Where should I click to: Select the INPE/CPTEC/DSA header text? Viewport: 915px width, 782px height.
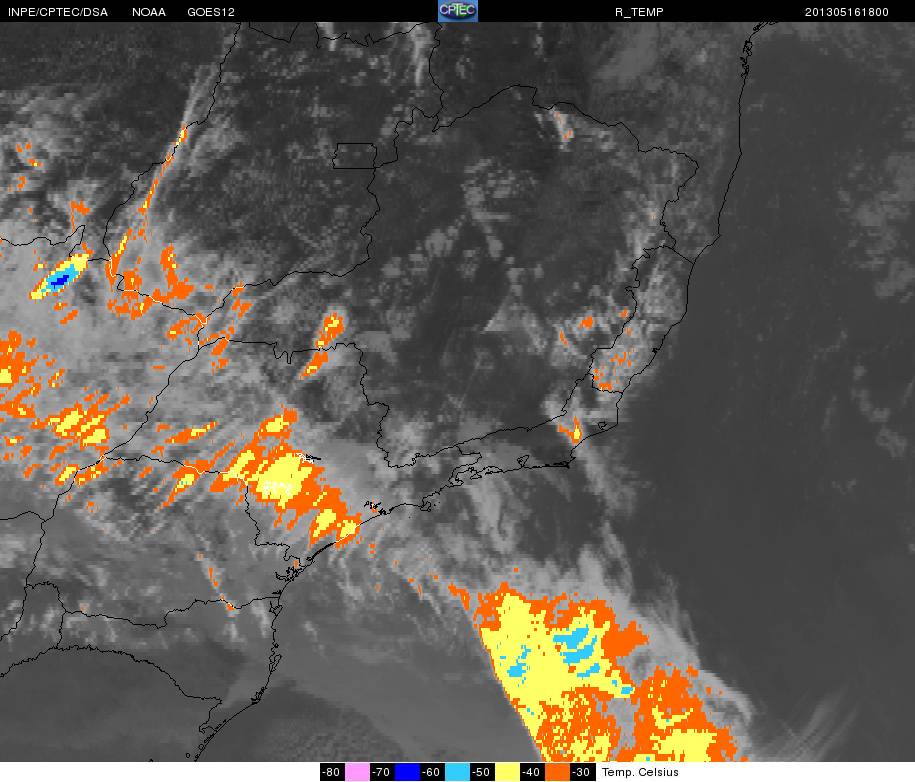point(58,12)
